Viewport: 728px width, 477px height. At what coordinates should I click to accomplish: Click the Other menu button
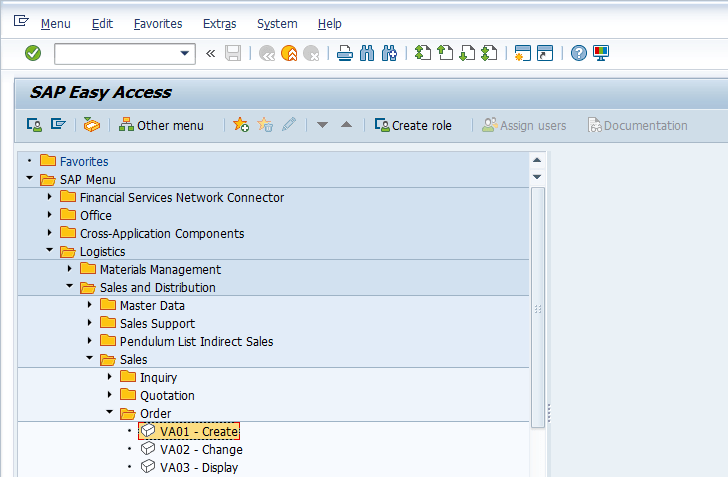pyautogui.click(x=161, y=125)
